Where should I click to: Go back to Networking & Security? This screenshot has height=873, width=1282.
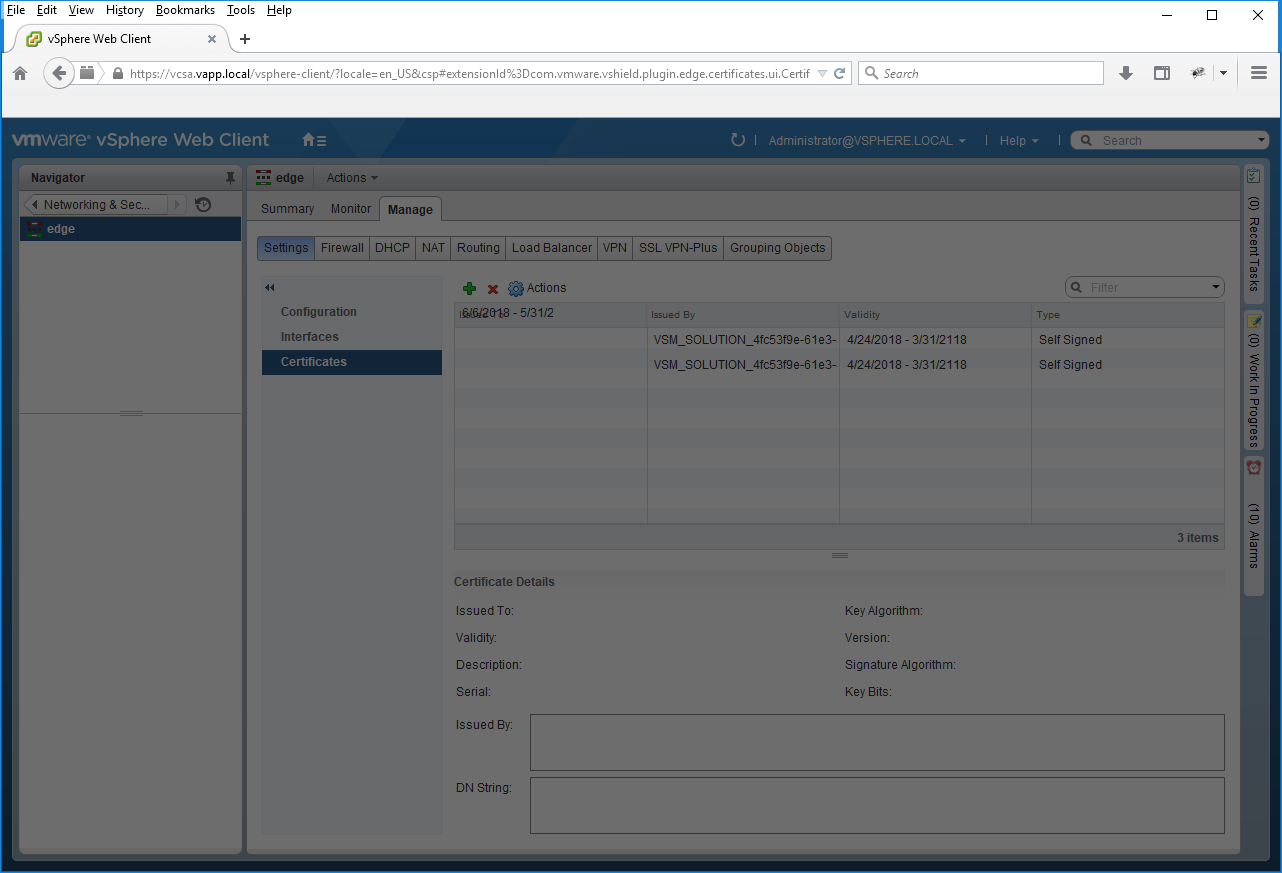click(x=96, y=205)
